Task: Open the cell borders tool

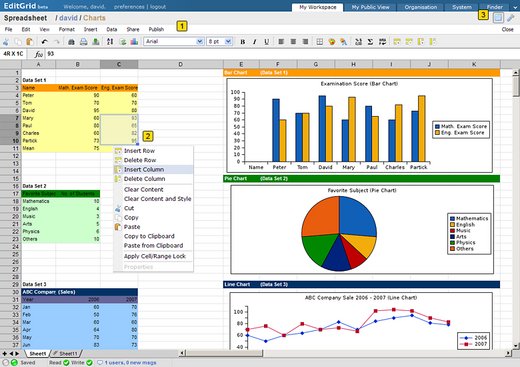Action: tap(319, 42)
